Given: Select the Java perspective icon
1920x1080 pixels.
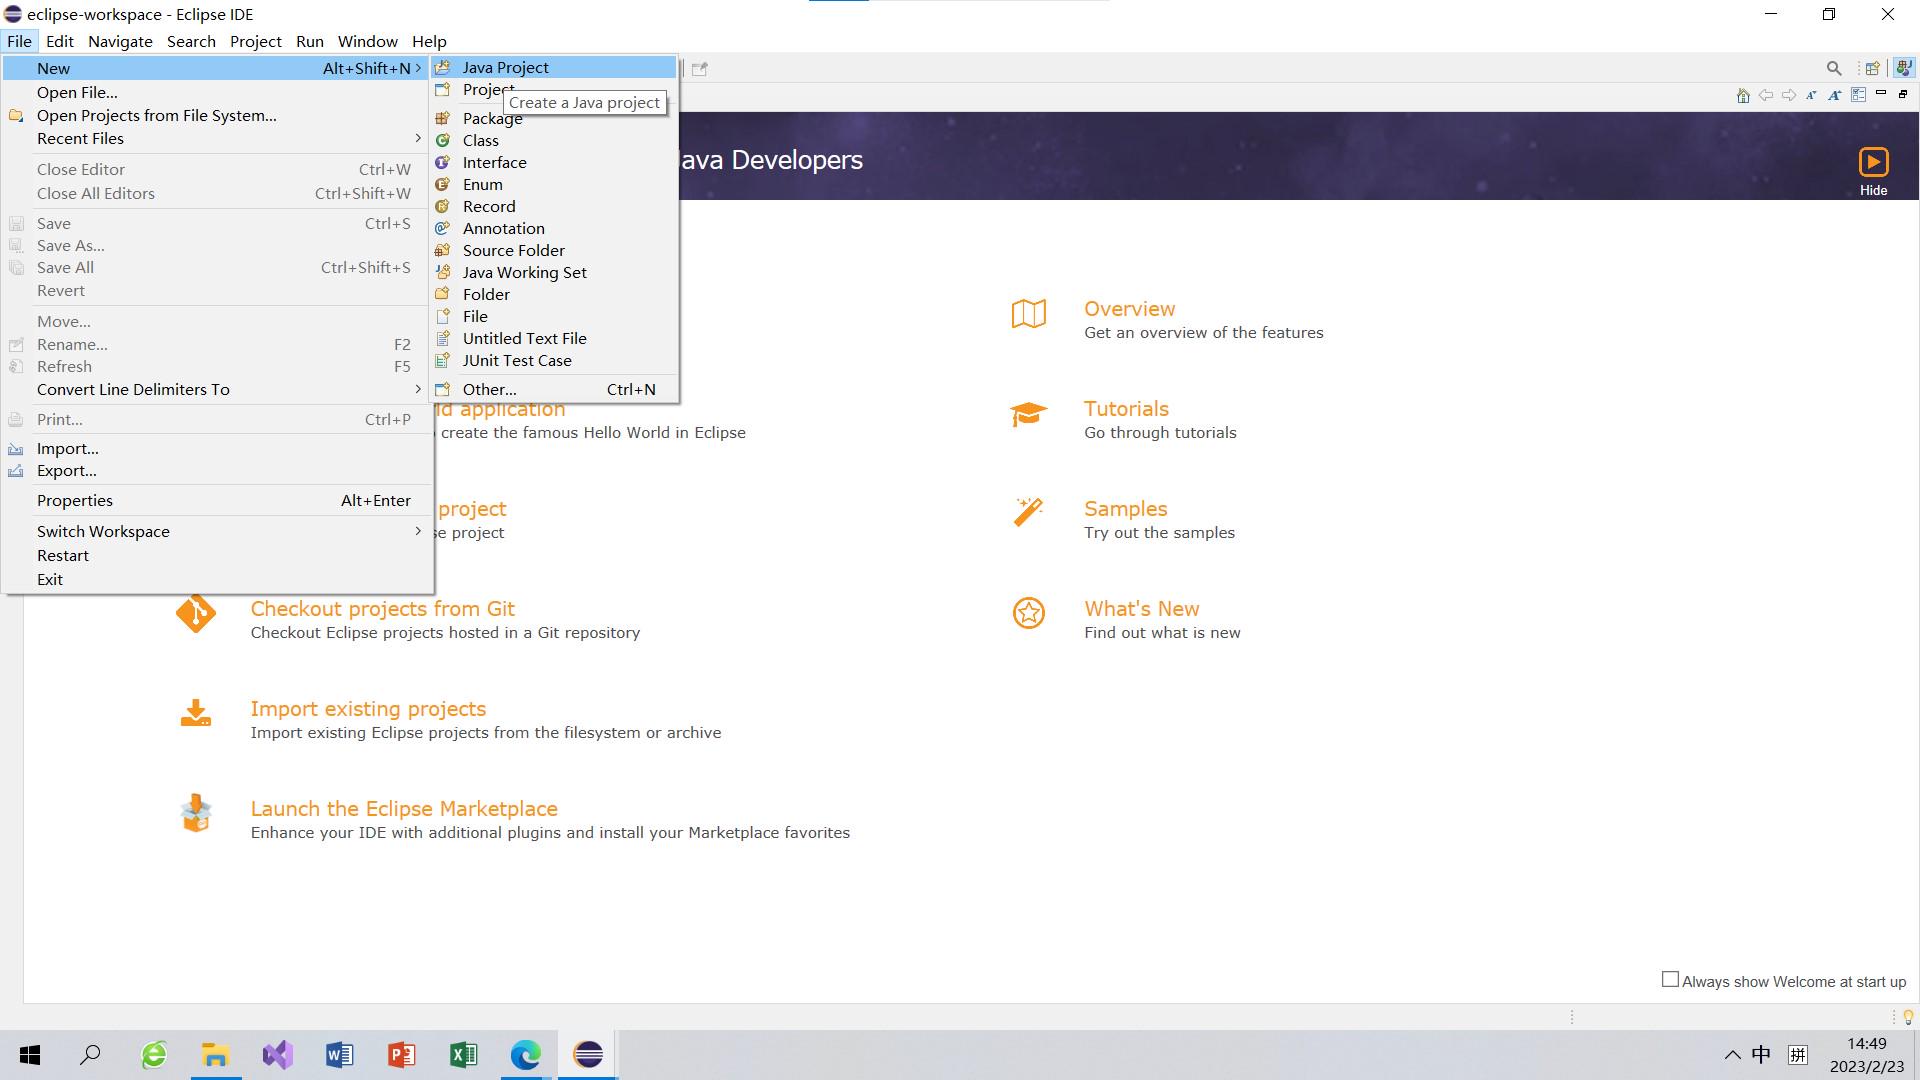Looking at the screenshot, I should tap(1904, 68).
